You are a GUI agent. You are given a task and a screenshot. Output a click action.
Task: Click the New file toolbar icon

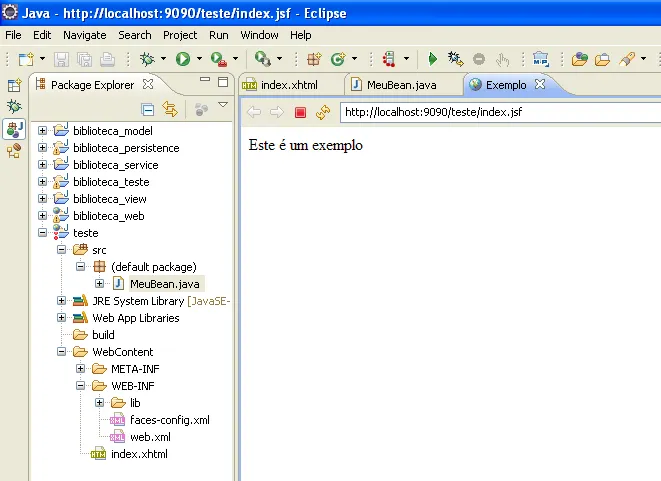click(x=26, y=59)
